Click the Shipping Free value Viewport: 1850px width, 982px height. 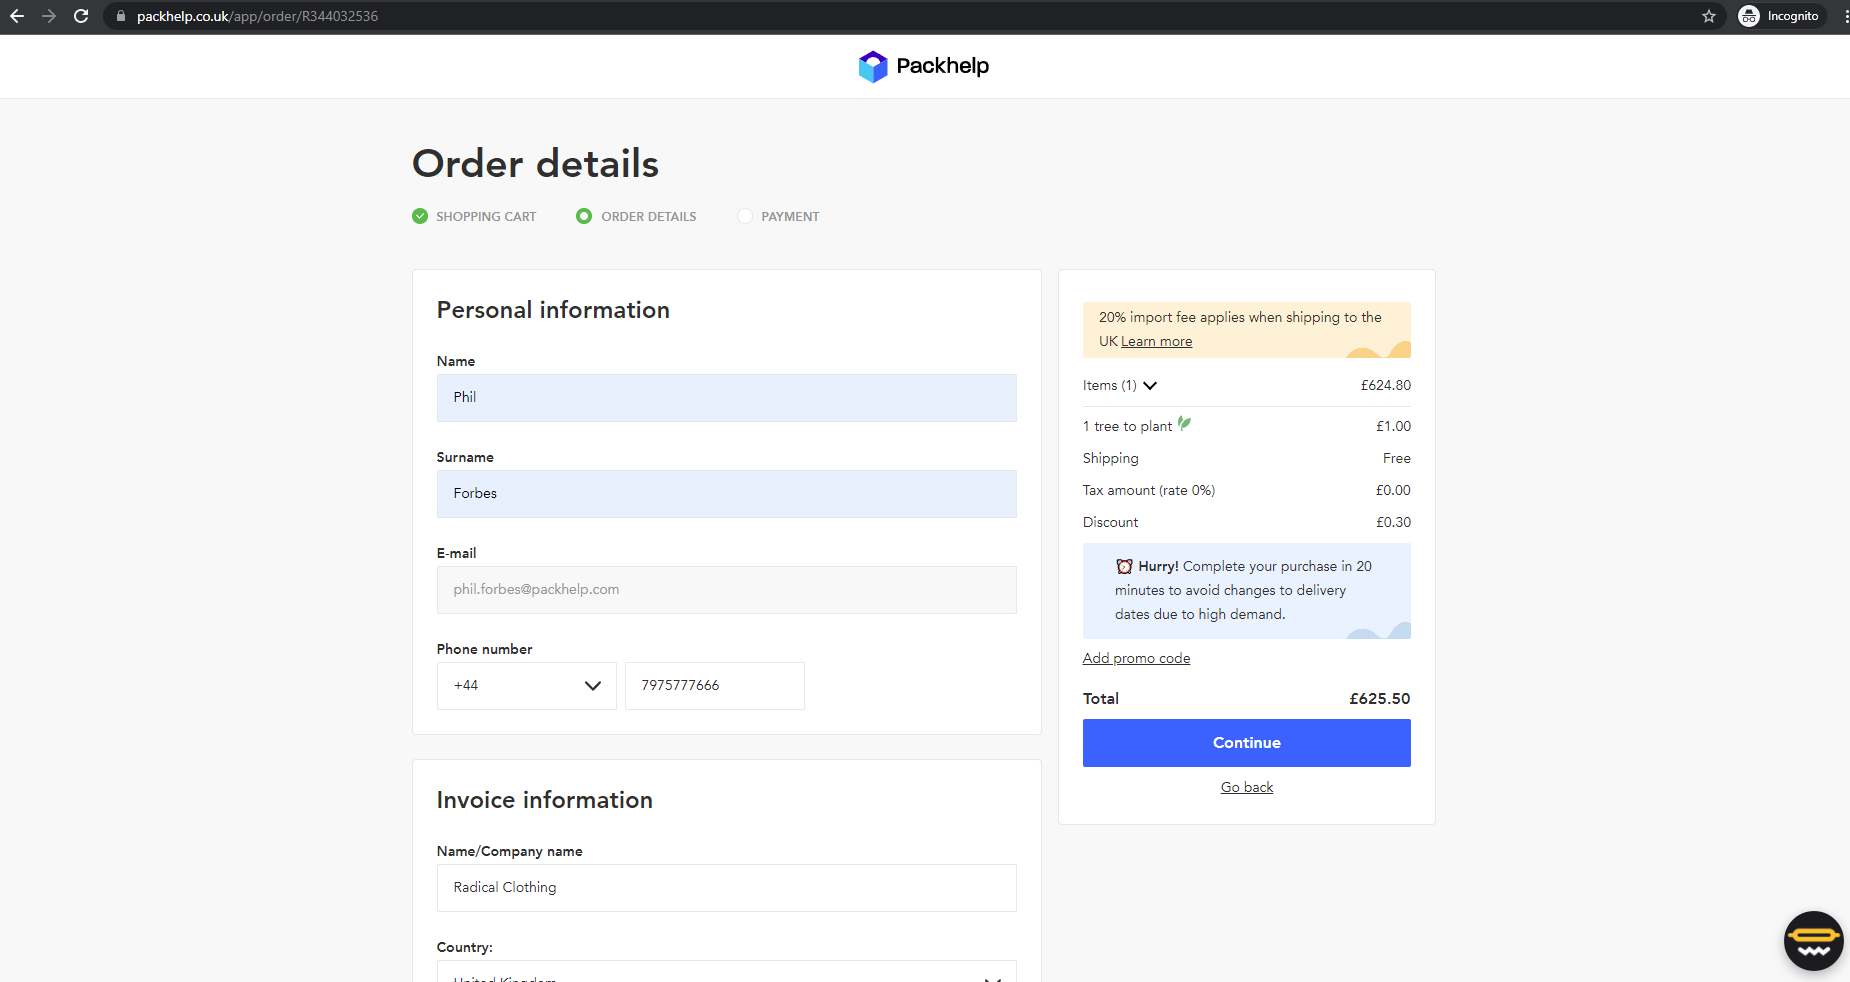click(x=1397, y=459)
